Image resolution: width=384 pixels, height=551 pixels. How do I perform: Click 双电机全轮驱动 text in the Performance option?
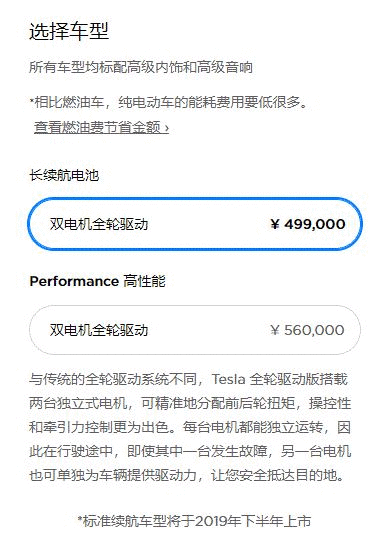[99, 330]
